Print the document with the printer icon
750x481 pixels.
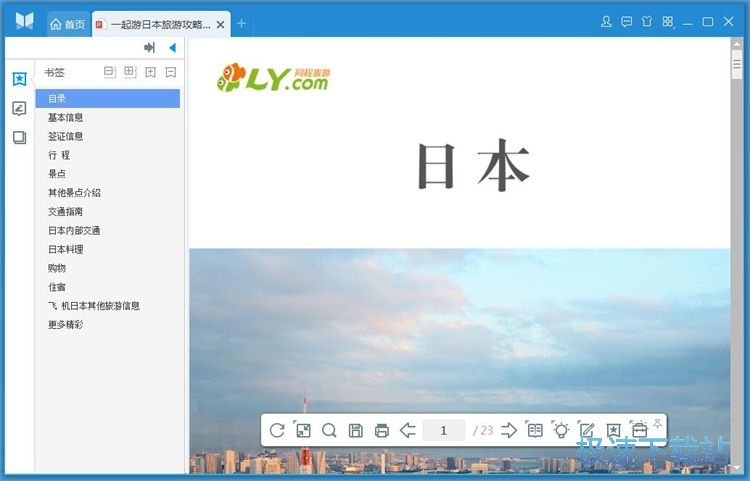pyautogui.click(x=382, y=430)
